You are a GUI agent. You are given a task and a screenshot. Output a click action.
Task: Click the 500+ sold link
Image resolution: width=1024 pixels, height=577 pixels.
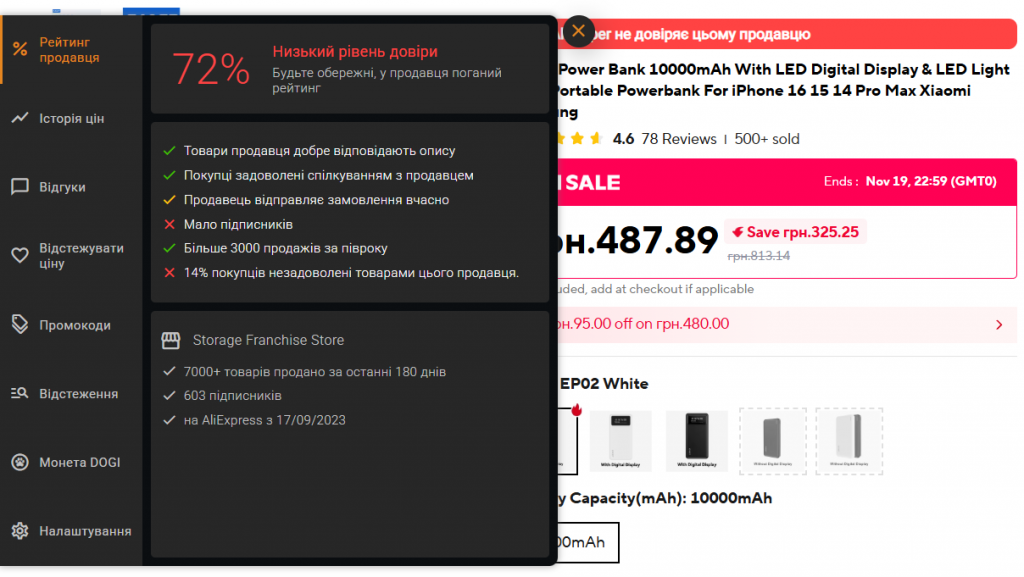pos(771,139)
